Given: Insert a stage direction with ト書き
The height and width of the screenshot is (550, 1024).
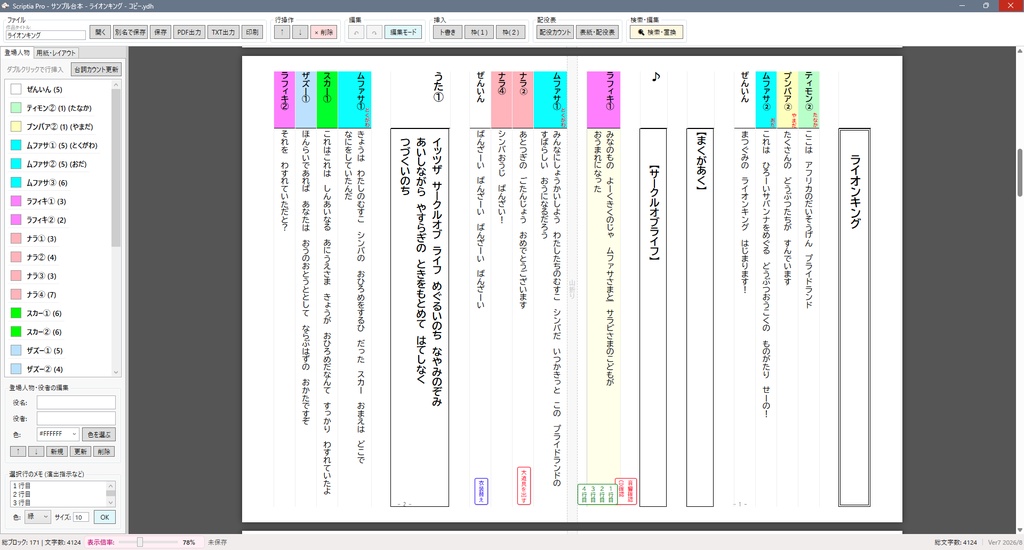Looking at the screenshot, I should 447,32.
